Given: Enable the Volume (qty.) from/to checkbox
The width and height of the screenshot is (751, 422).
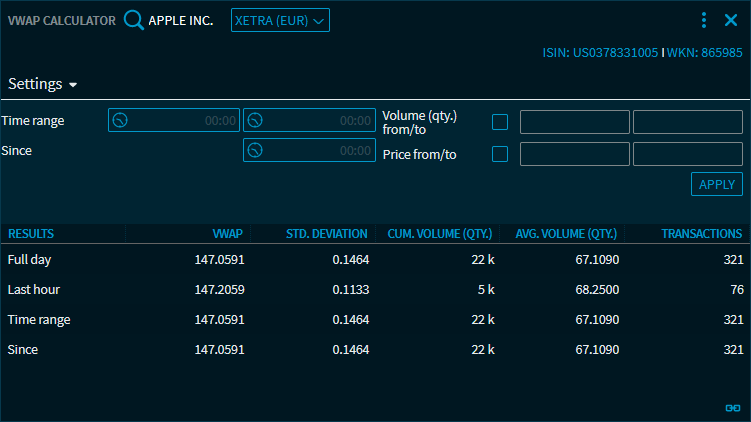Looking at the screenshot, I should [x=500, y=122].
